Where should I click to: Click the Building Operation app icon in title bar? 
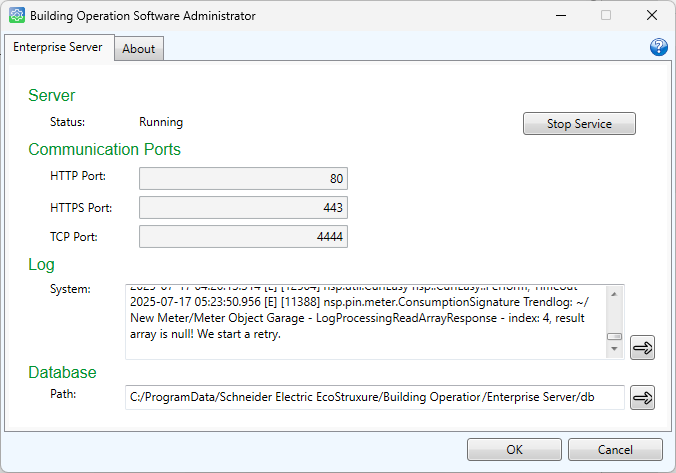click(x=17, y=15)
